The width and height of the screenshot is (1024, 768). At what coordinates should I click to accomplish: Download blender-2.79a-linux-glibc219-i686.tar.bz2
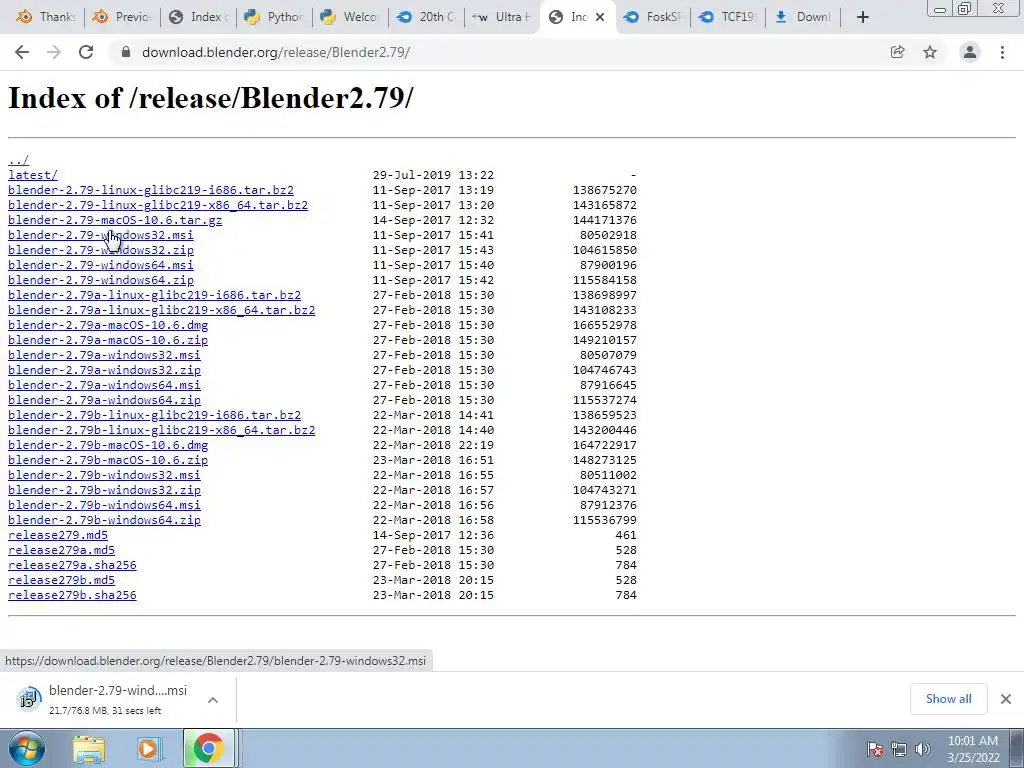click(155, 295)
